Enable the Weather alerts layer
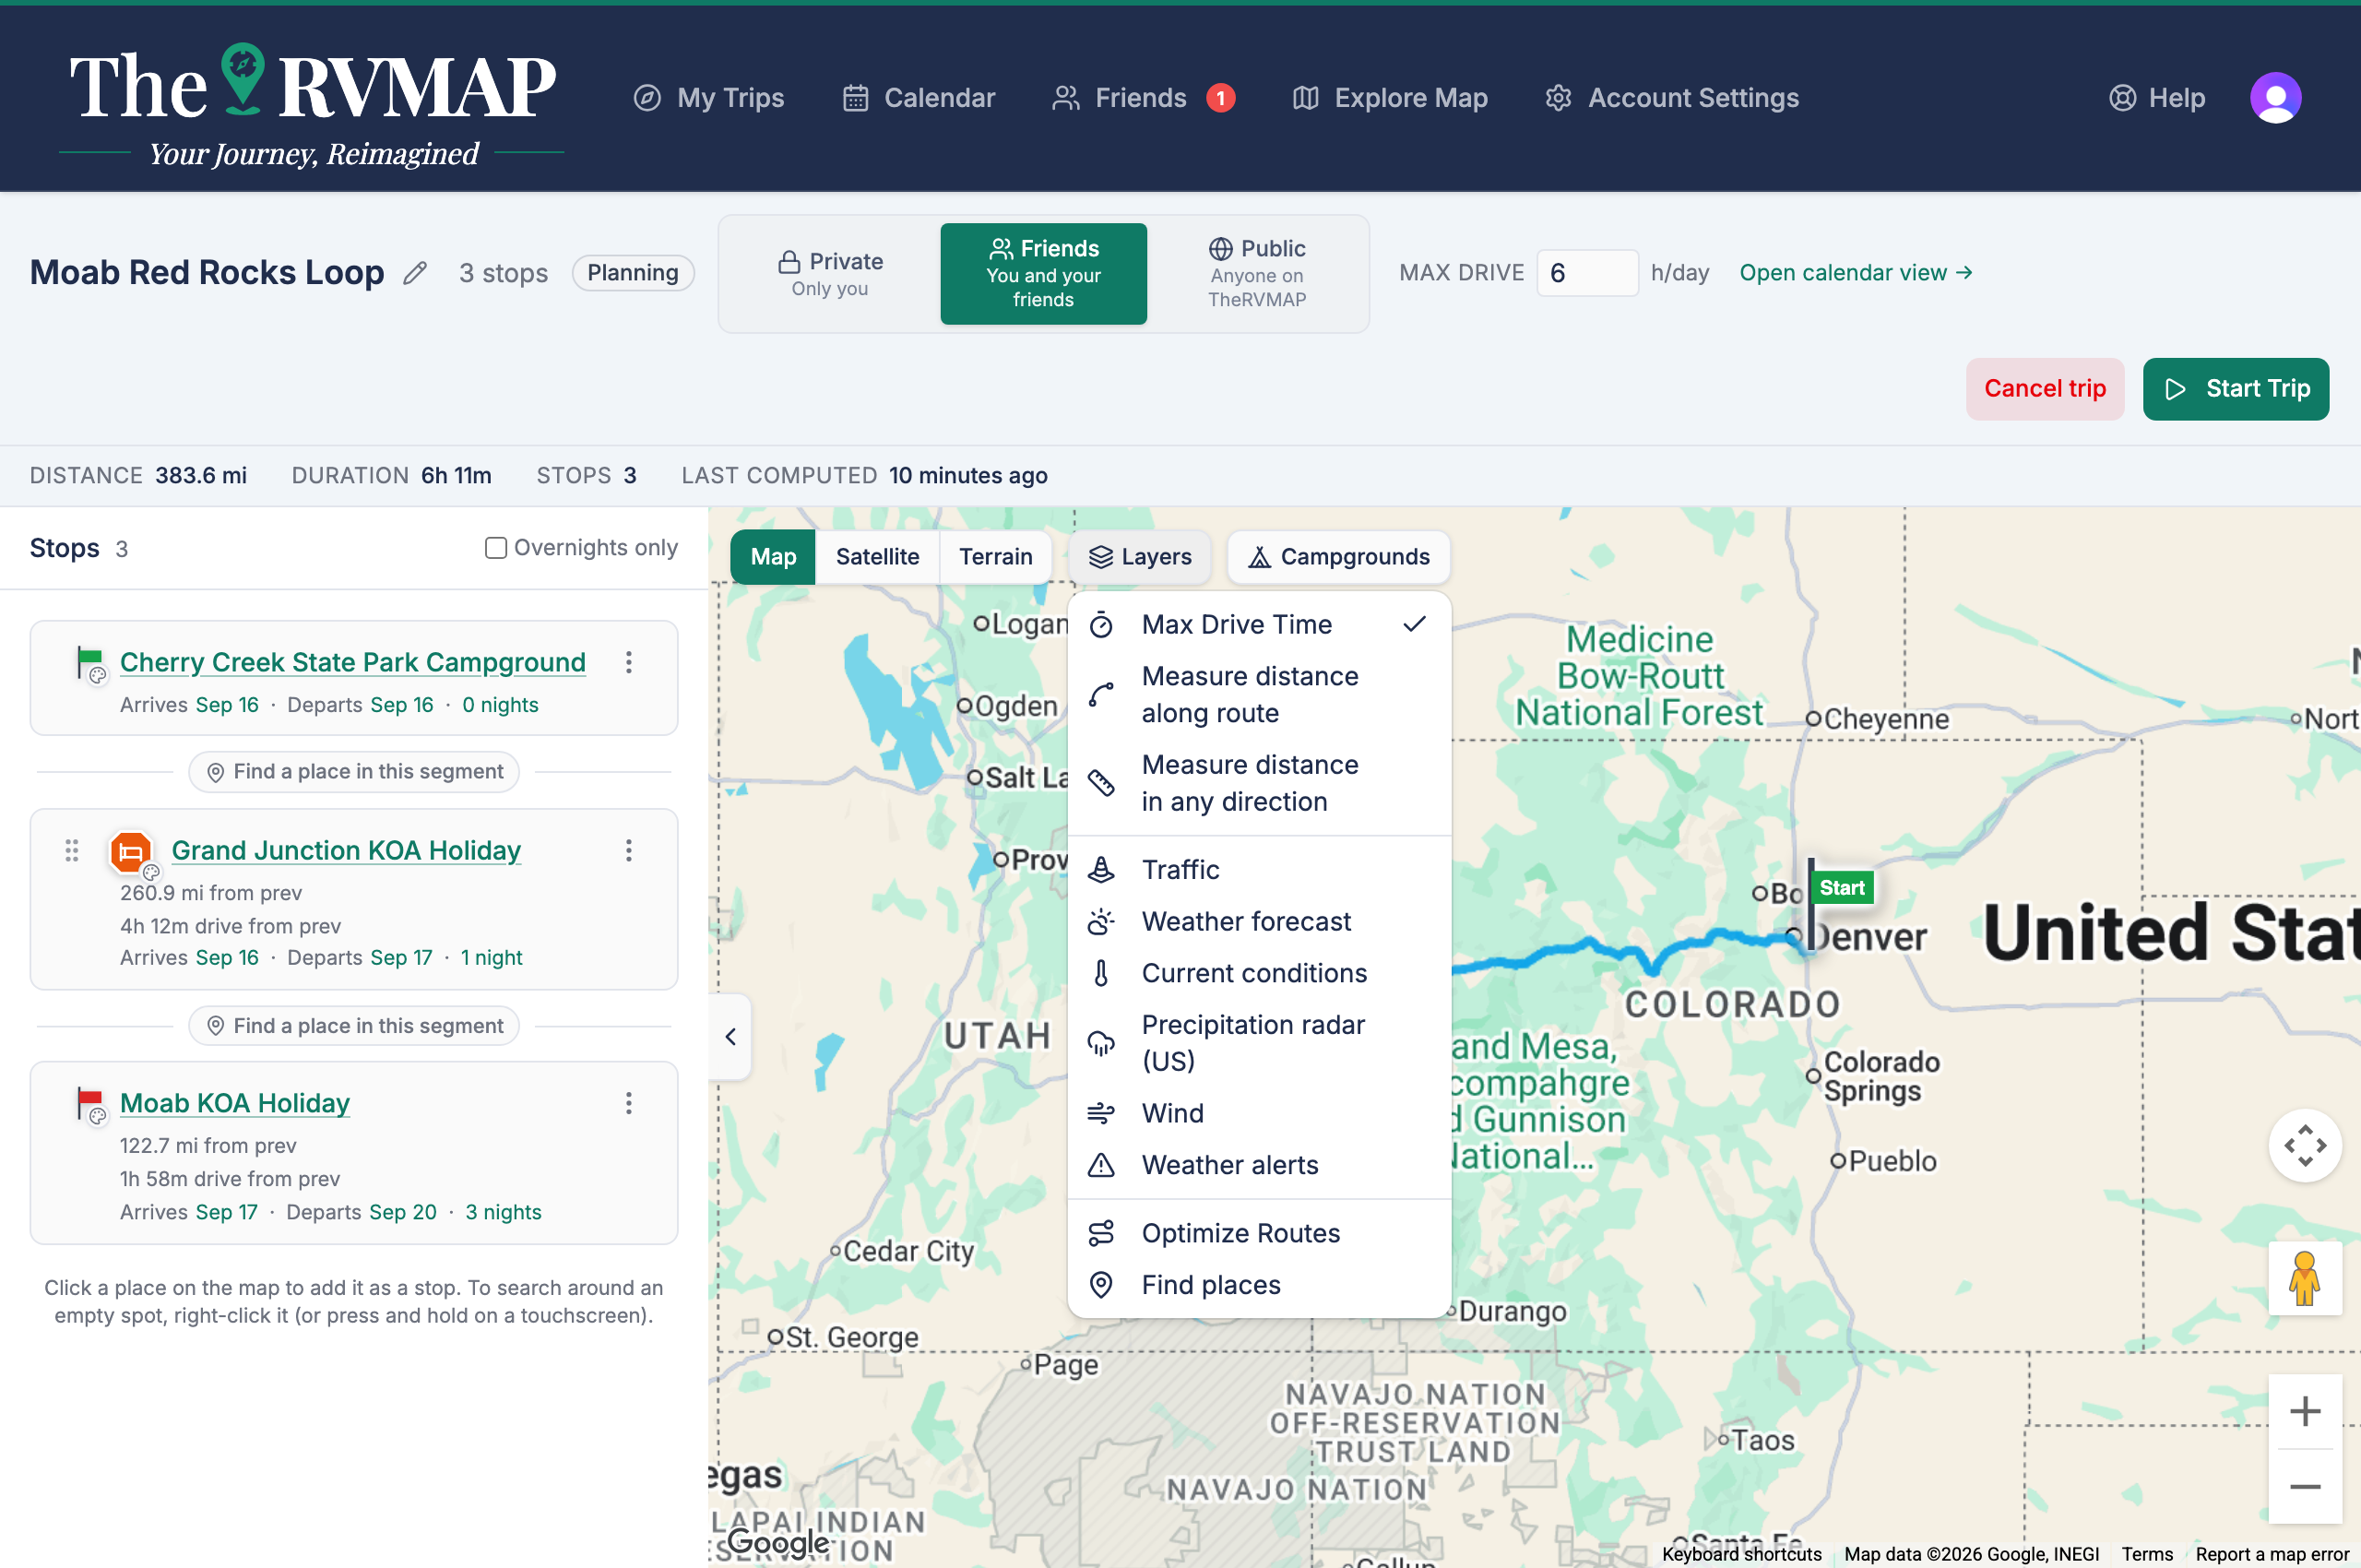This screenshot has width=2361, height=1568. click(x=1259, y=1165)
